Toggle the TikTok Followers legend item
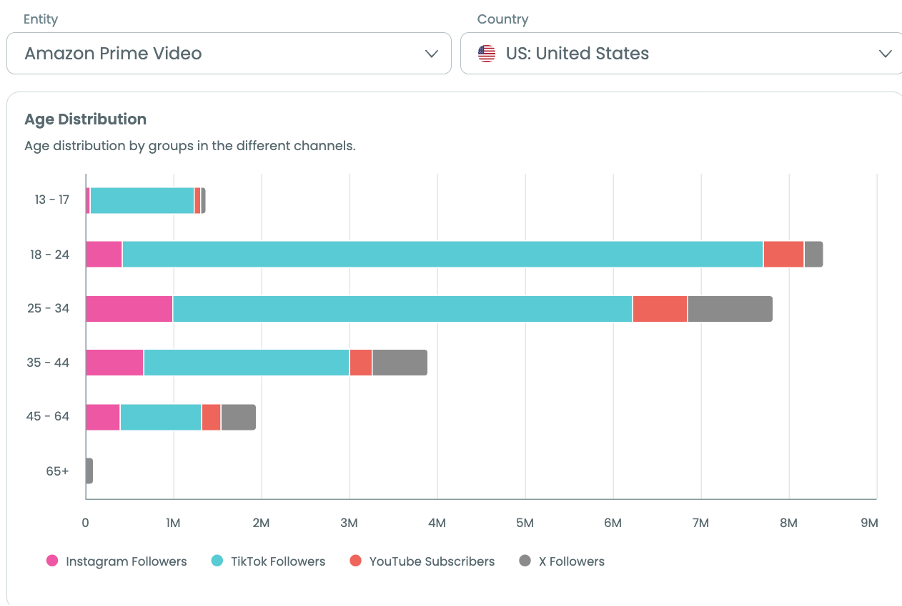Viewport: 902px width, 606px height. pos(268,561)
